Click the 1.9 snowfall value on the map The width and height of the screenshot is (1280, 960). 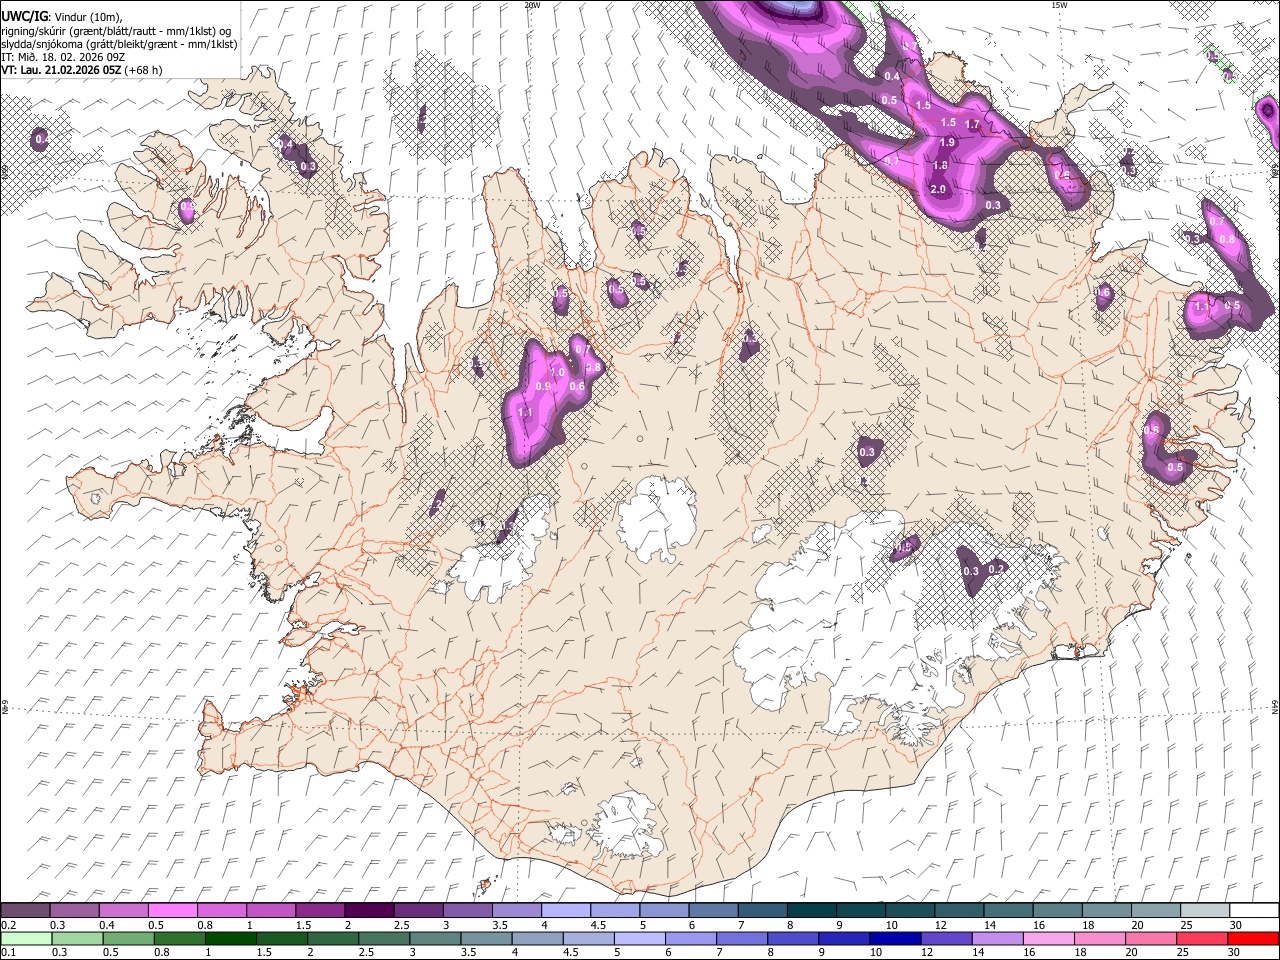click(947, 143)
